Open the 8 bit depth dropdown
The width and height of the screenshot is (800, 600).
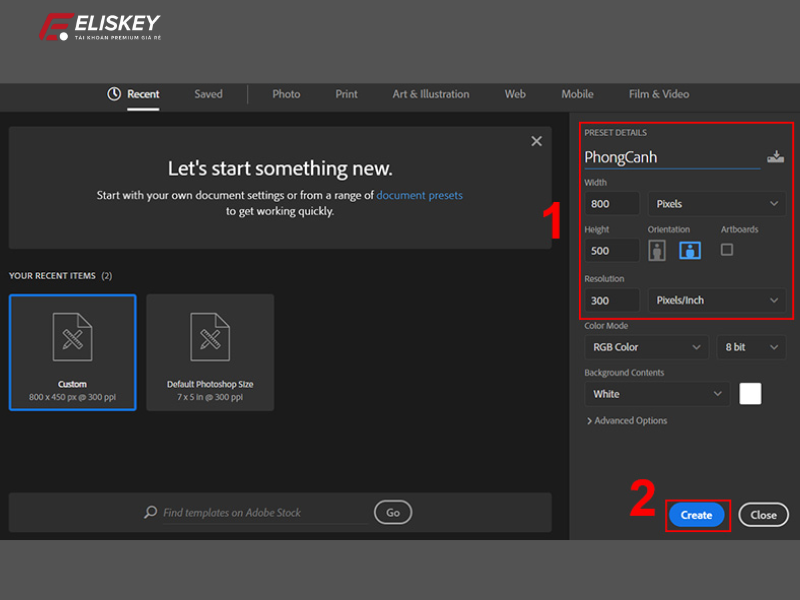tap(750, 347)
